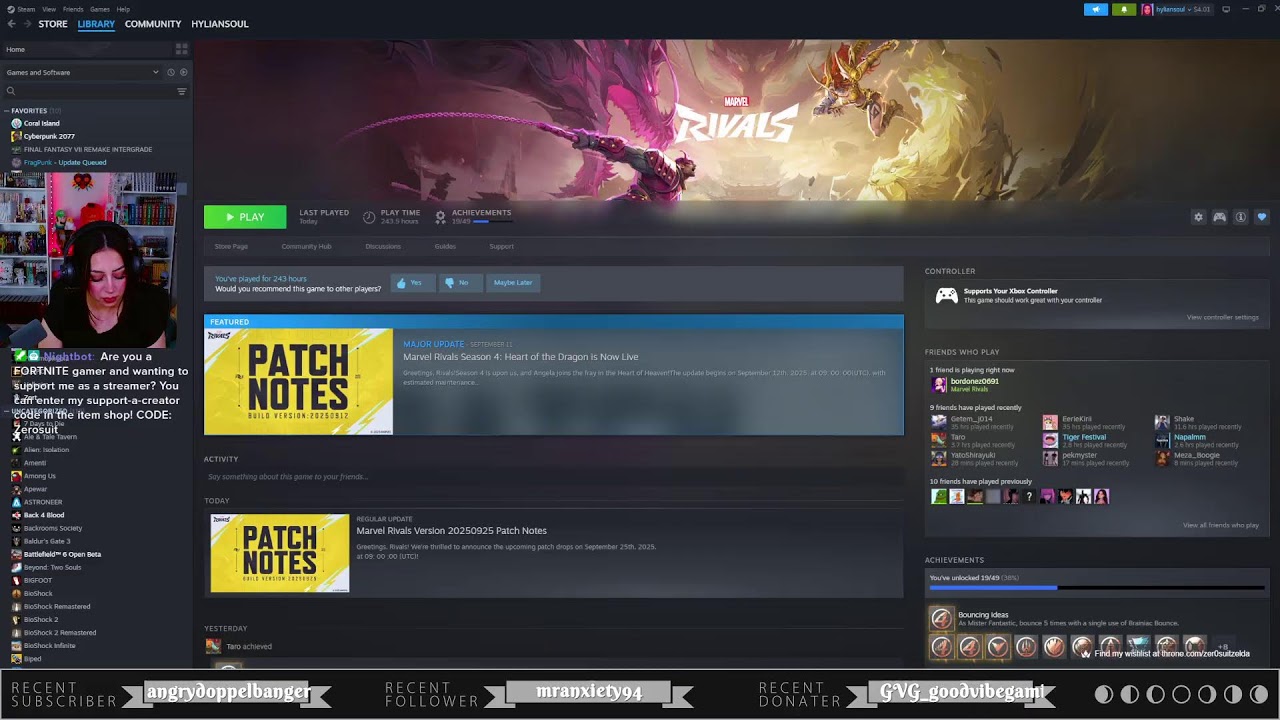Select BioShock Infinite in the game list
Image resolution: width=1280 pixels, height=720 pixels.
coord(49,645)
